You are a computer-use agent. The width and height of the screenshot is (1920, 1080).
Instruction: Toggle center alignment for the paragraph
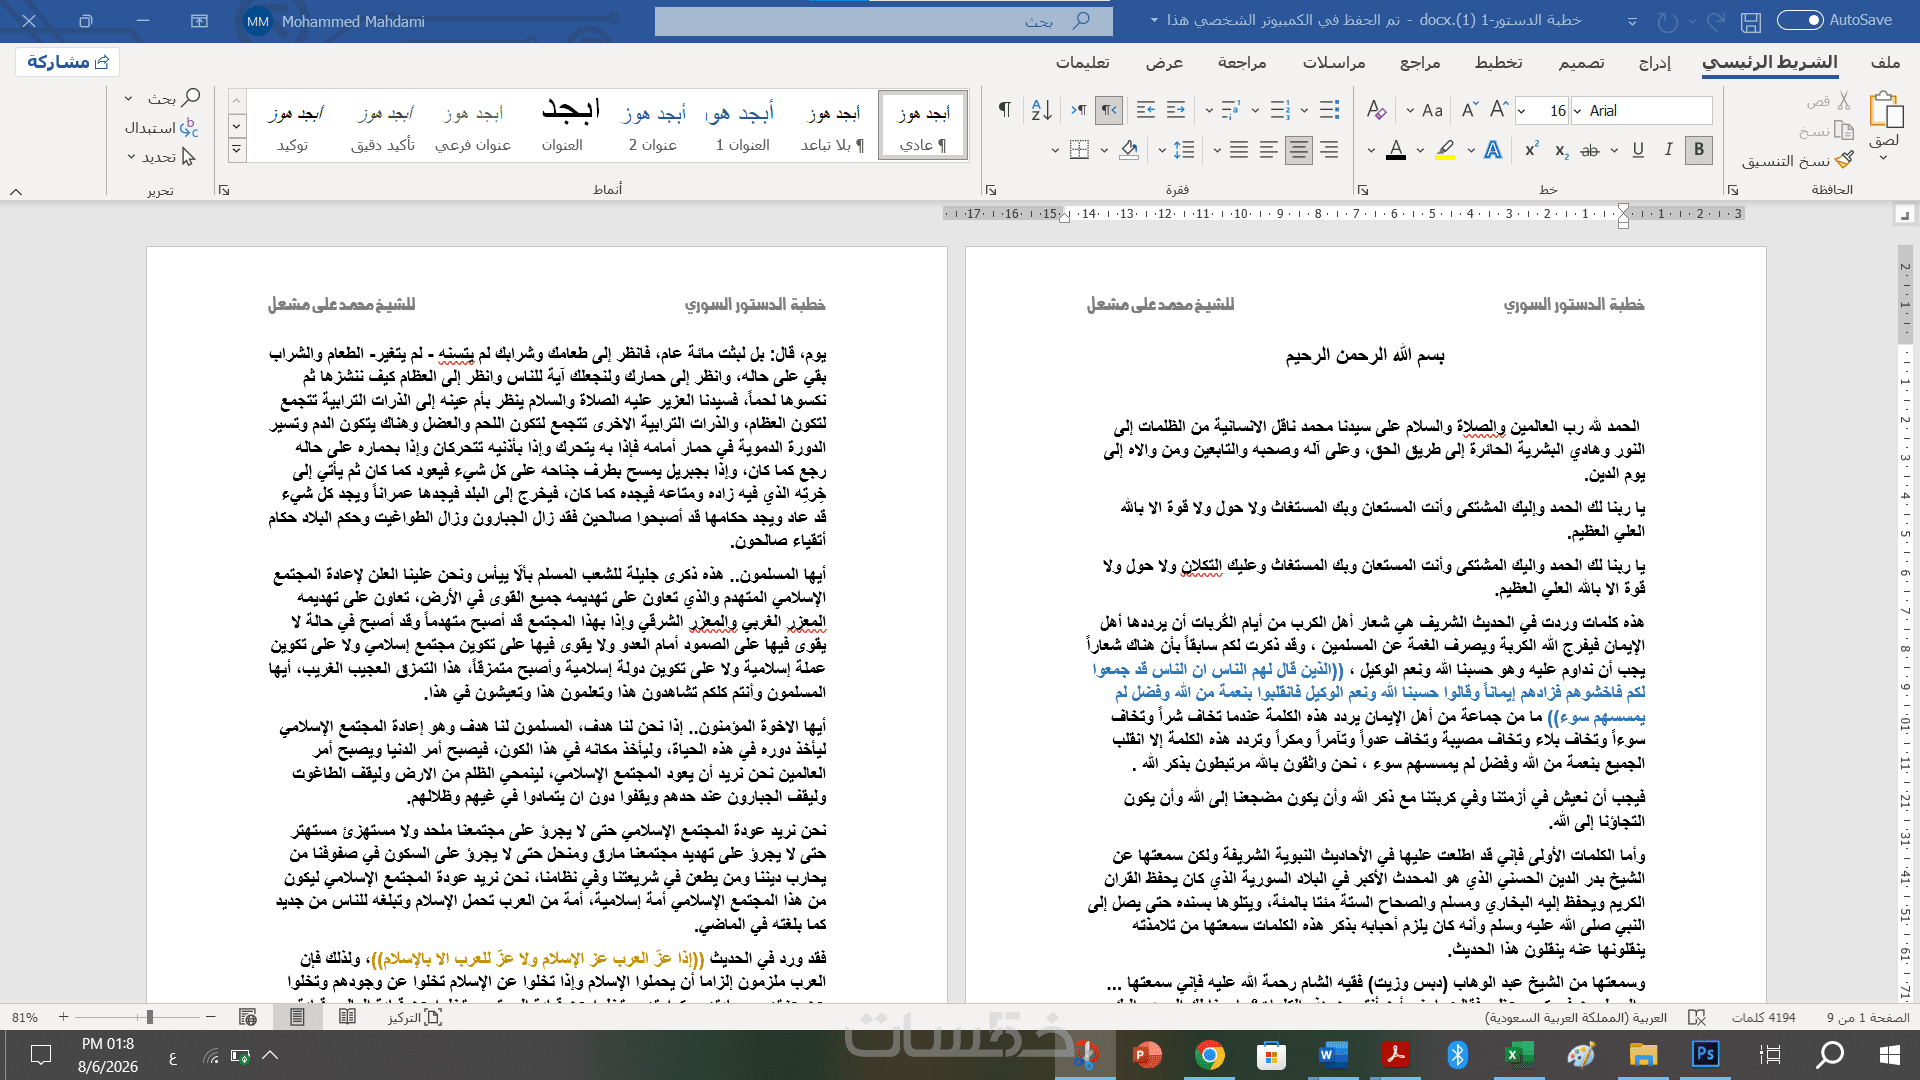(x=1299, y=150)
